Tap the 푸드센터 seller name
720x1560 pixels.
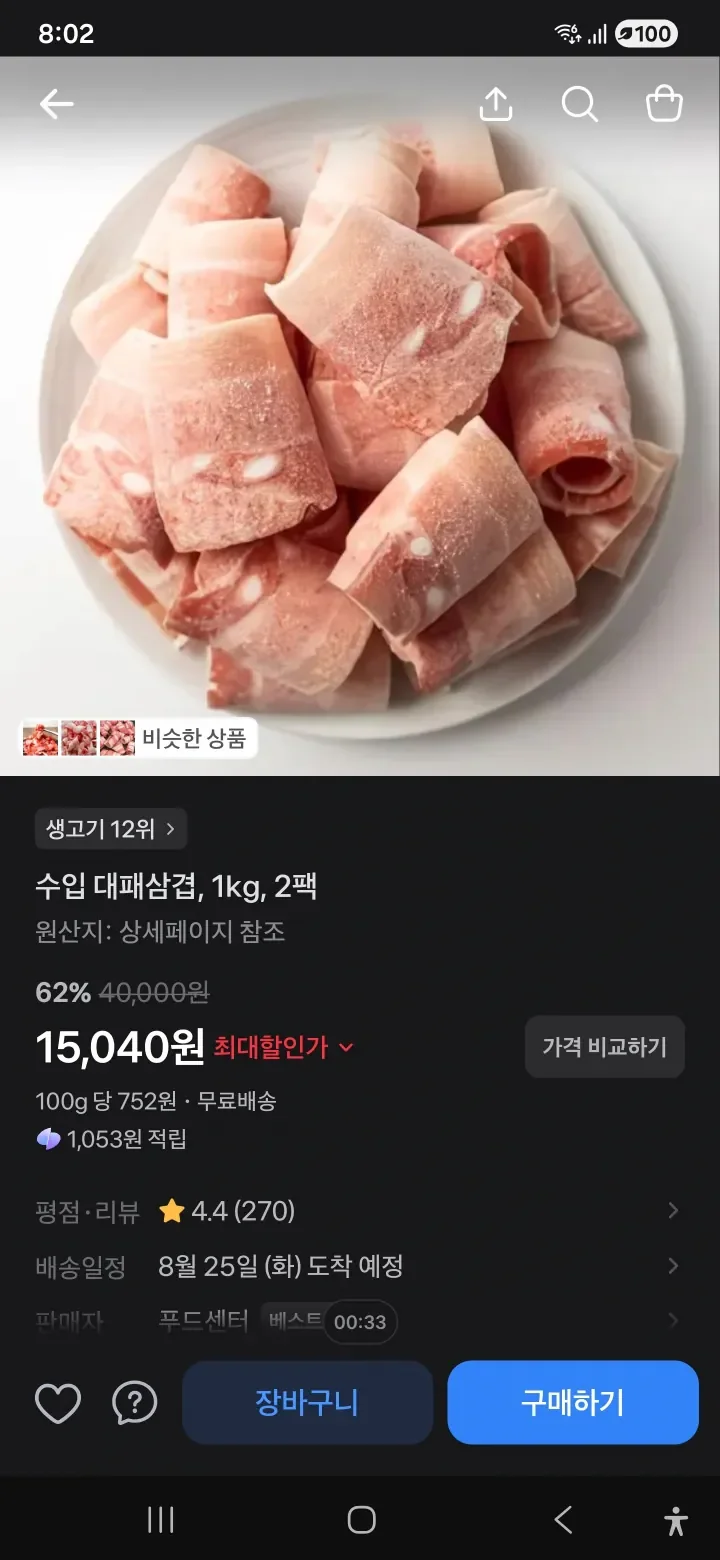pyautogui.click(x=203, y=1321)
